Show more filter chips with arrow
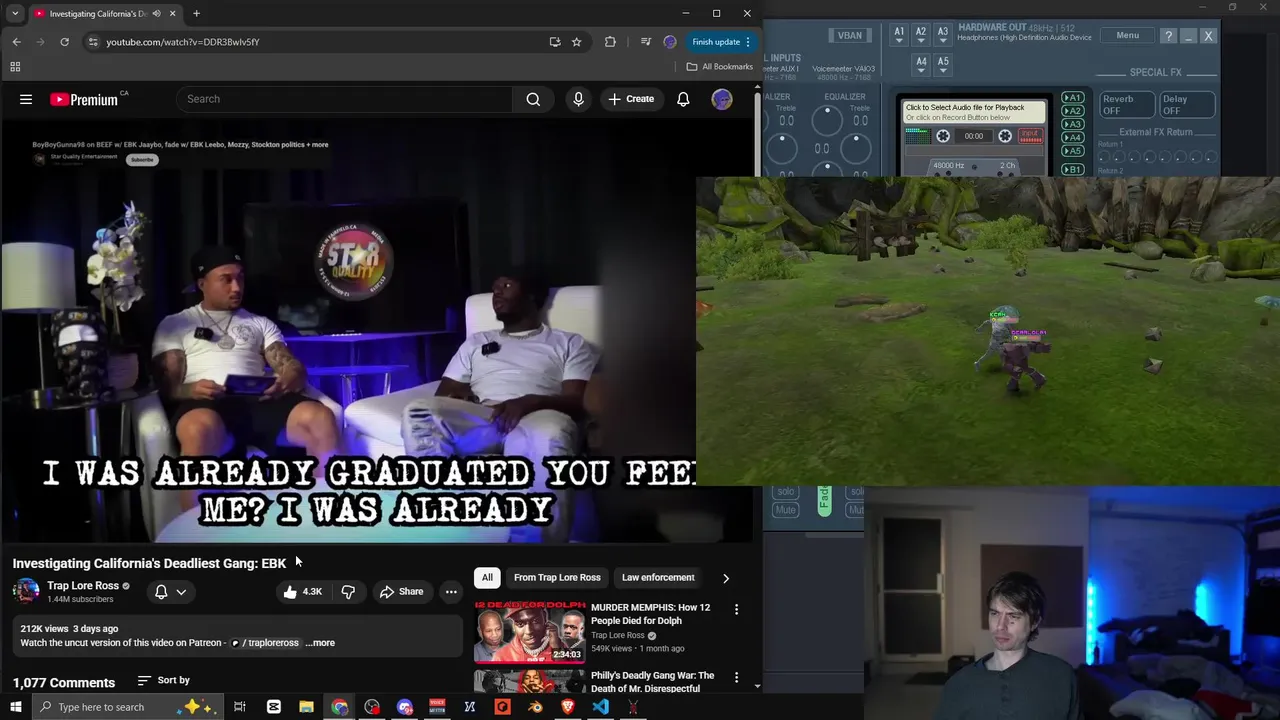The image size is (1280, 720). coord(726,578)
